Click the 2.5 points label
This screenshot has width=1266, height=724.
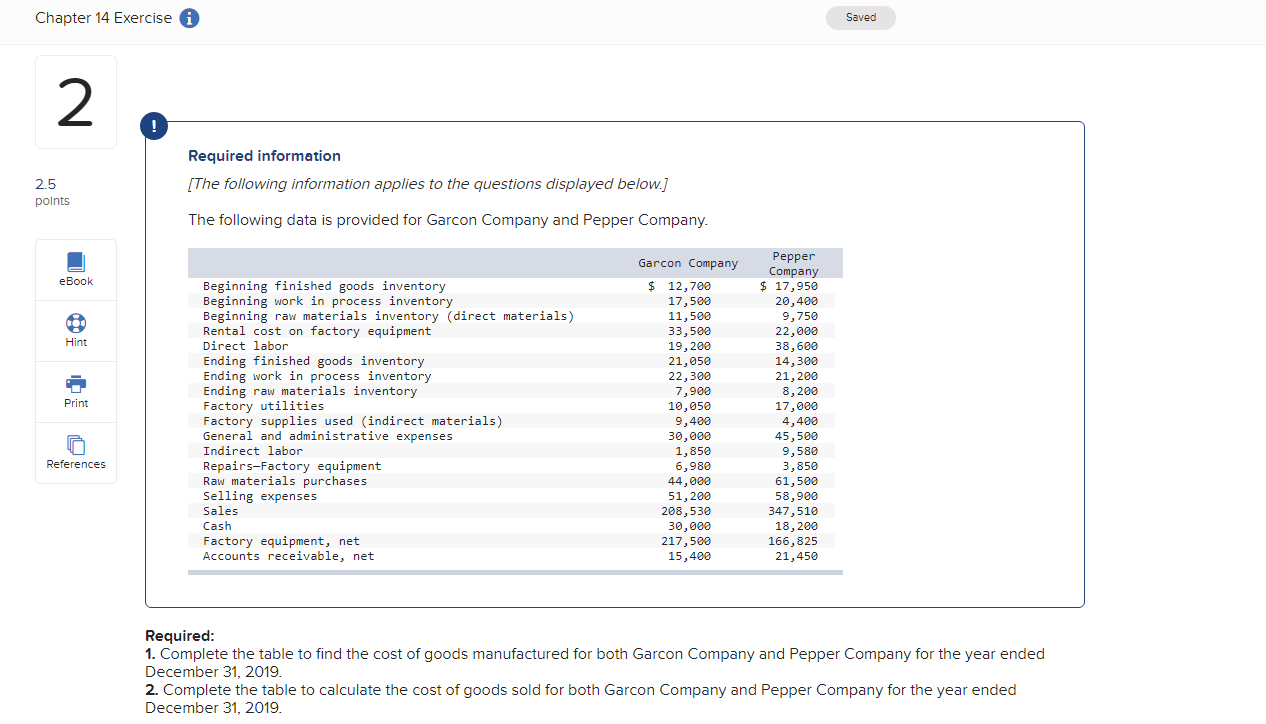[x=52, y=192]
